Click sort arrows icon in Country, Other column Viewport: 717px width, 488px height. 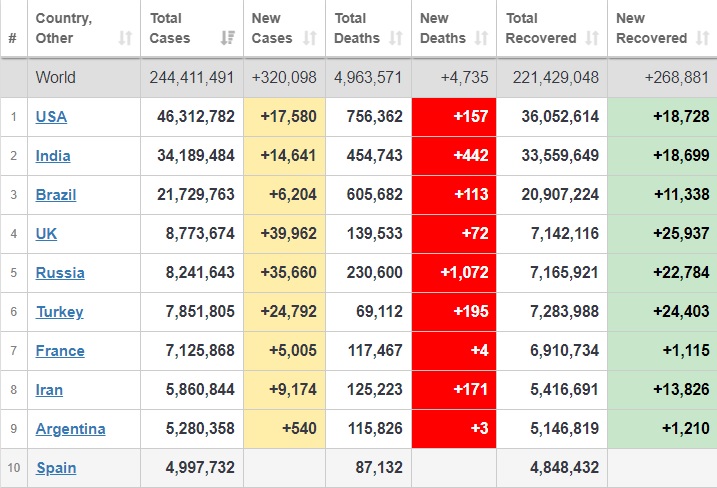(125, 38)
